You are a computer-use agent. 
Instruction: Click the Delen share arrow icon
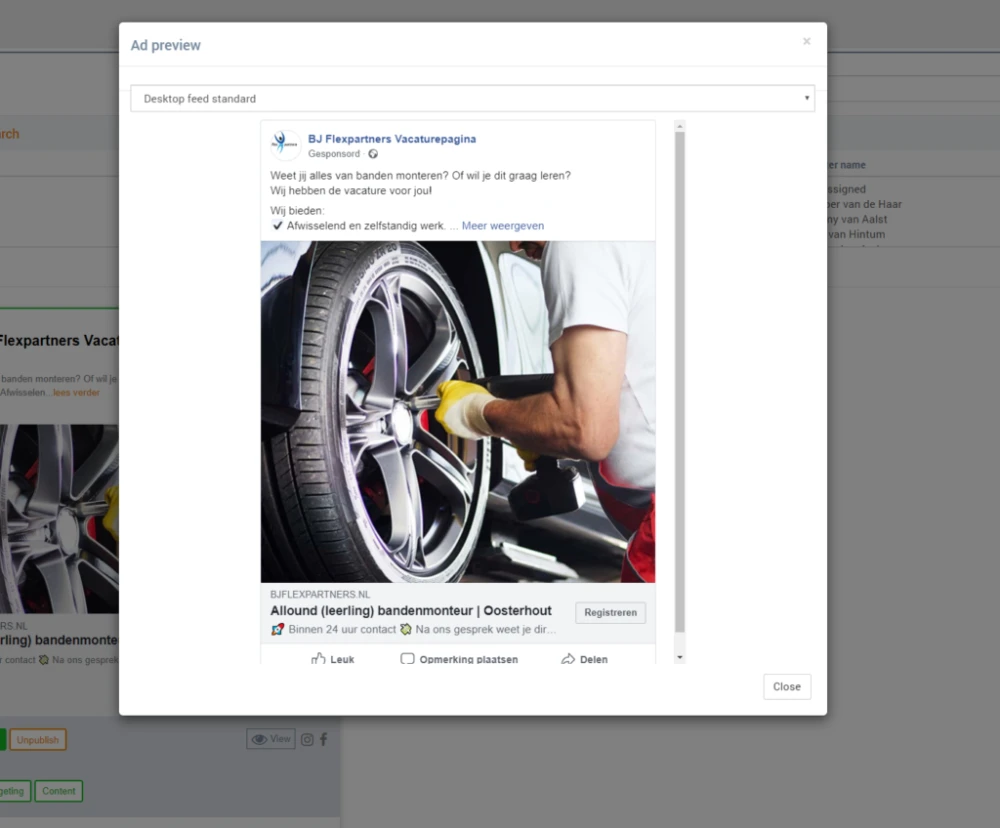pyautogui.click(x=568, y=659)
